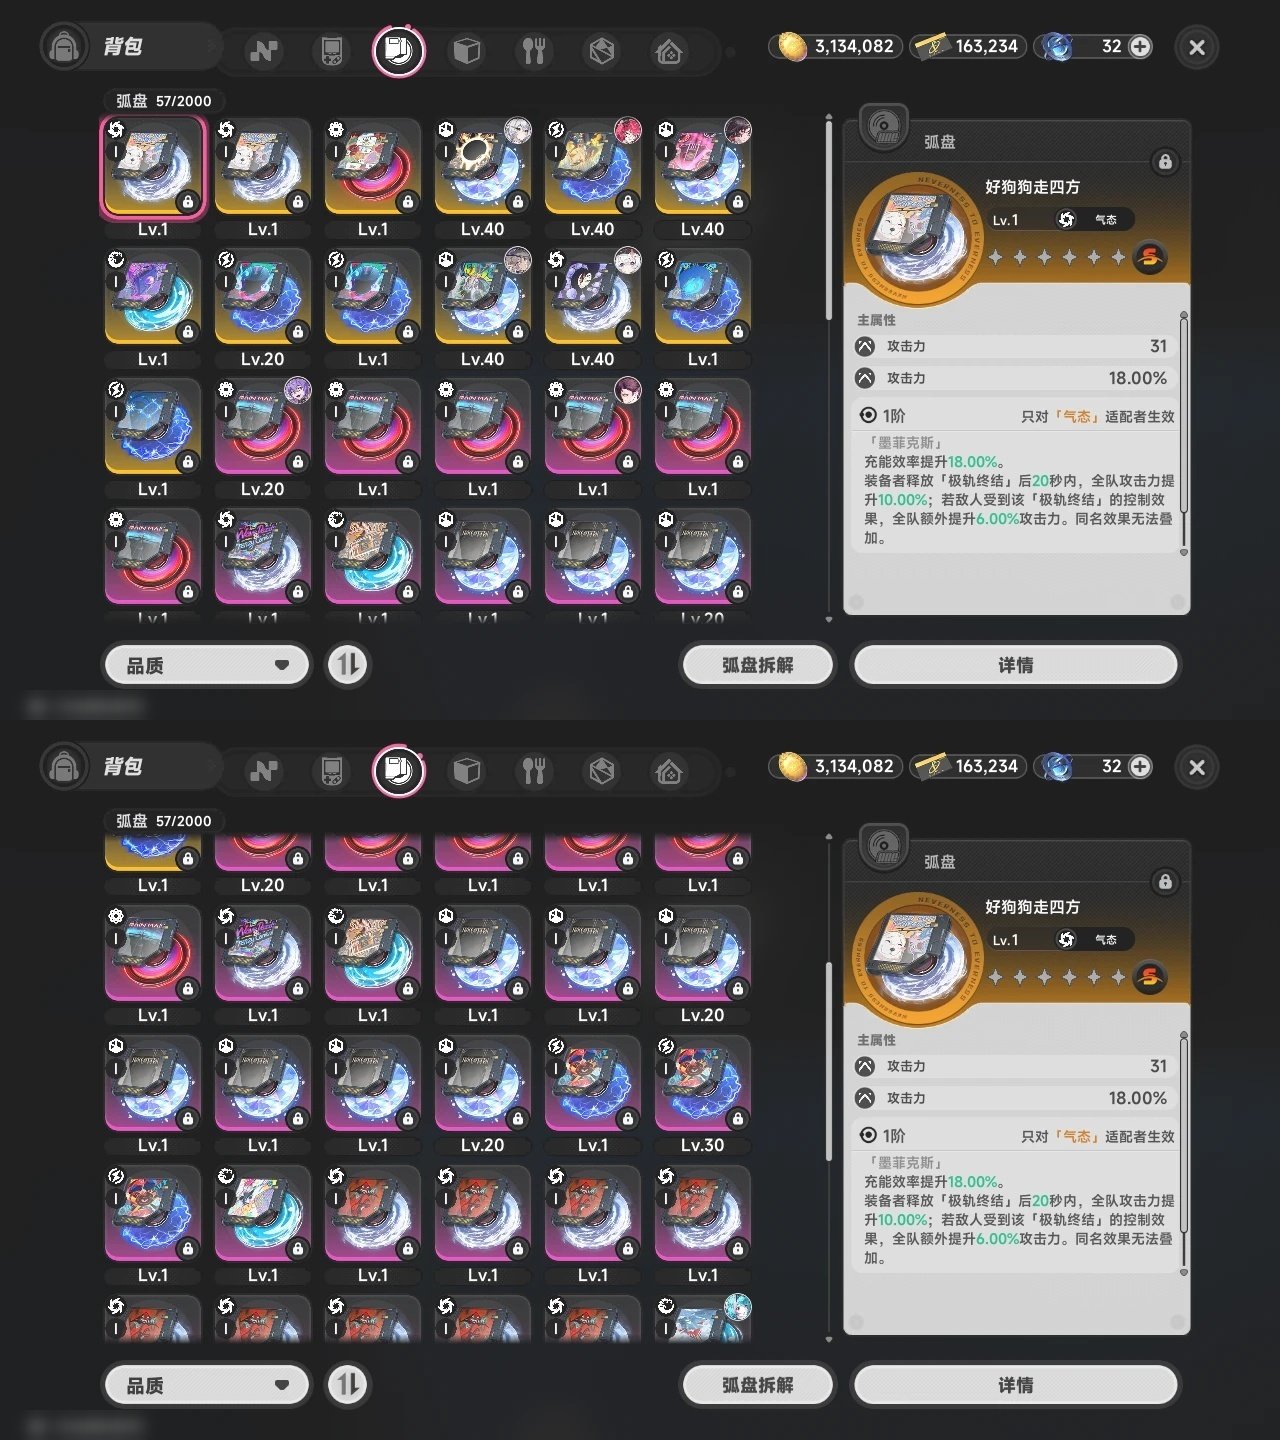Select the first gold Lv.1 disc thumbnail
The height and width of the screenshot is (1440, 1280).
point(153,167)
